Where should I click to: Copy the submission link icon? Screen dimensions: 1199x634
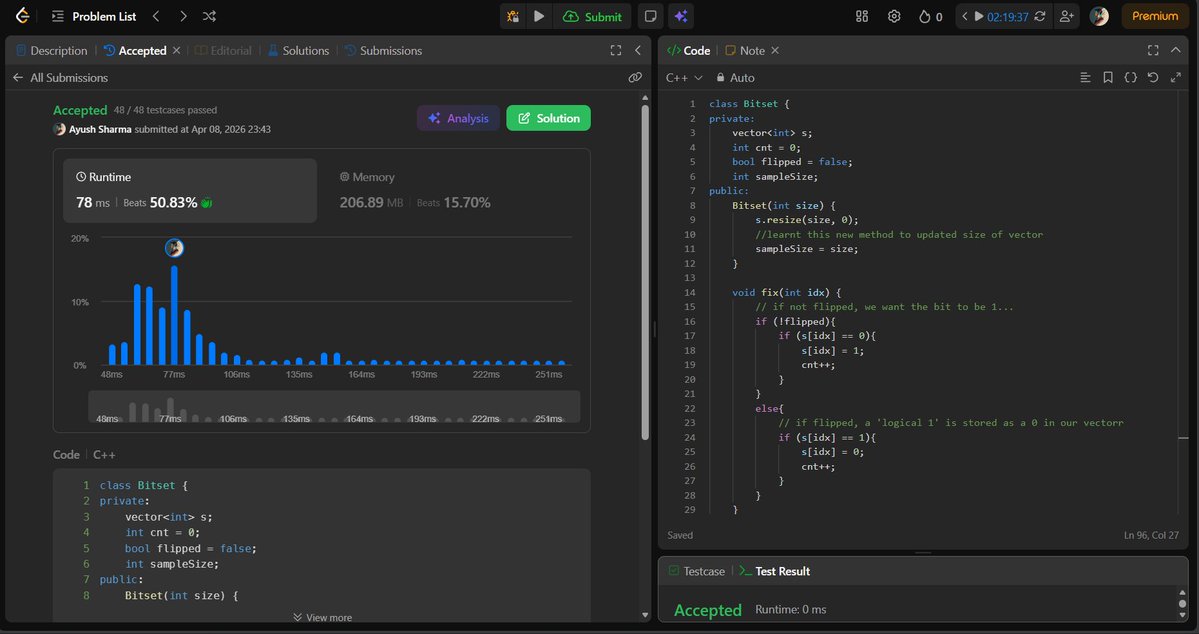pyautogui.click(x=635, y=77)
